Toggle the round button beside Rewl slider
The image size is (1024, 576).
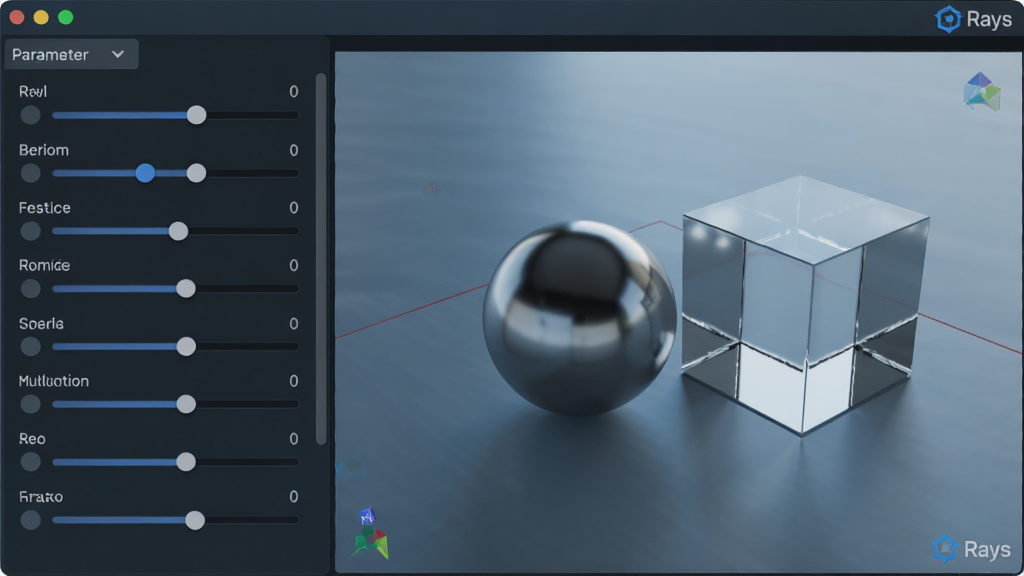30,115
